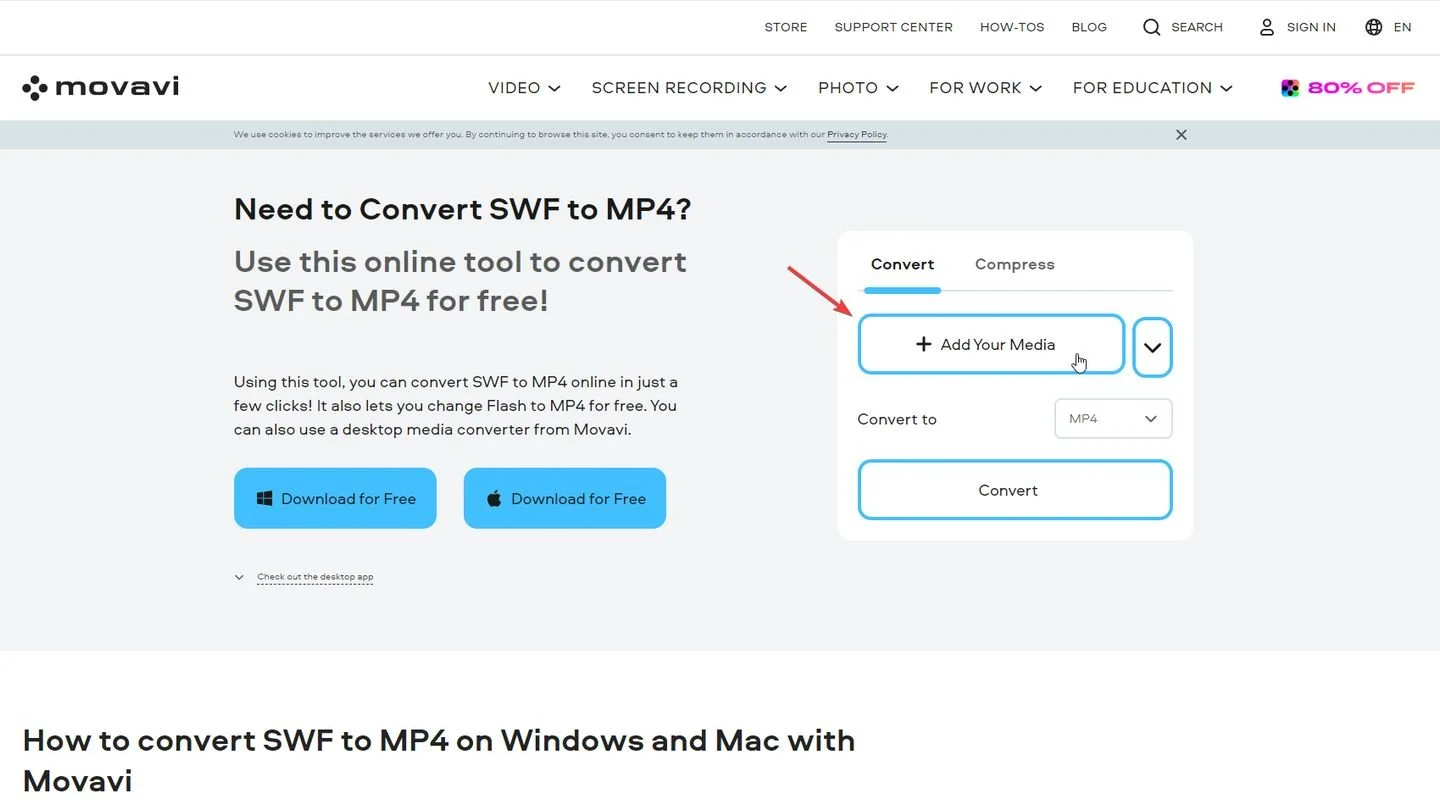
Task: Click the 'Convert to' label
Action: coord(897,419)
